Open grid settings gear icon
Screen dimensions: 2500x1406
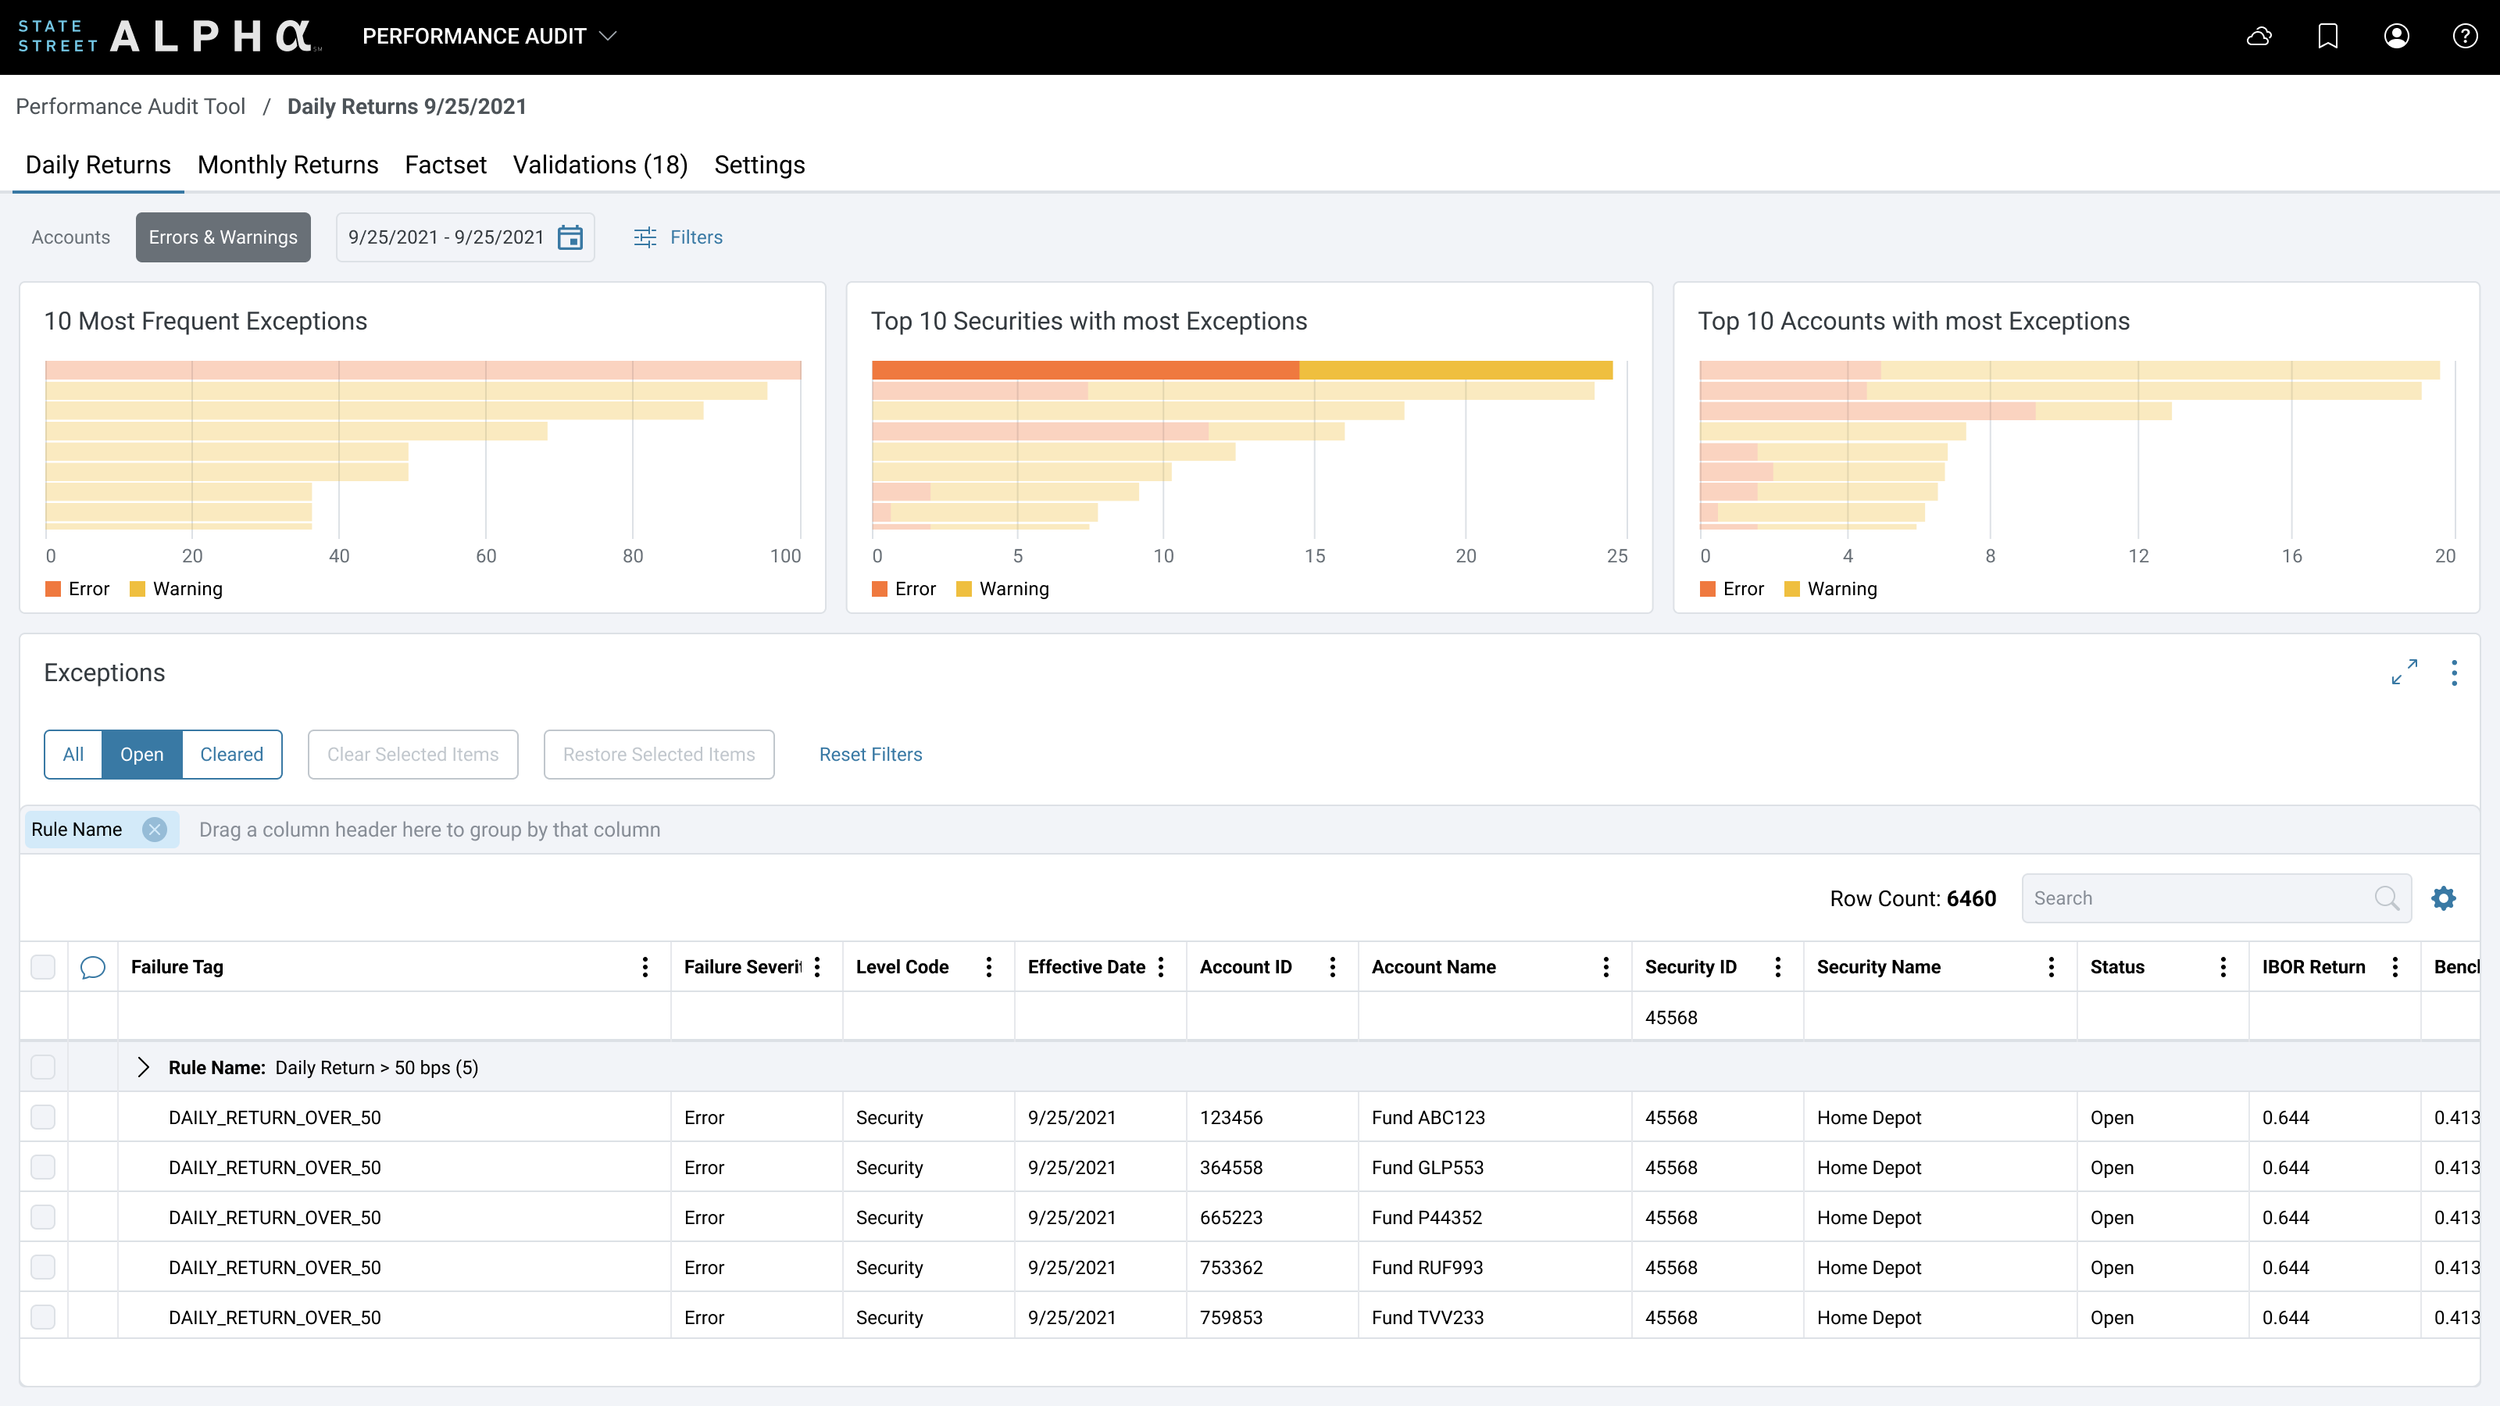pyautogui.click(x=2444, y=898)
